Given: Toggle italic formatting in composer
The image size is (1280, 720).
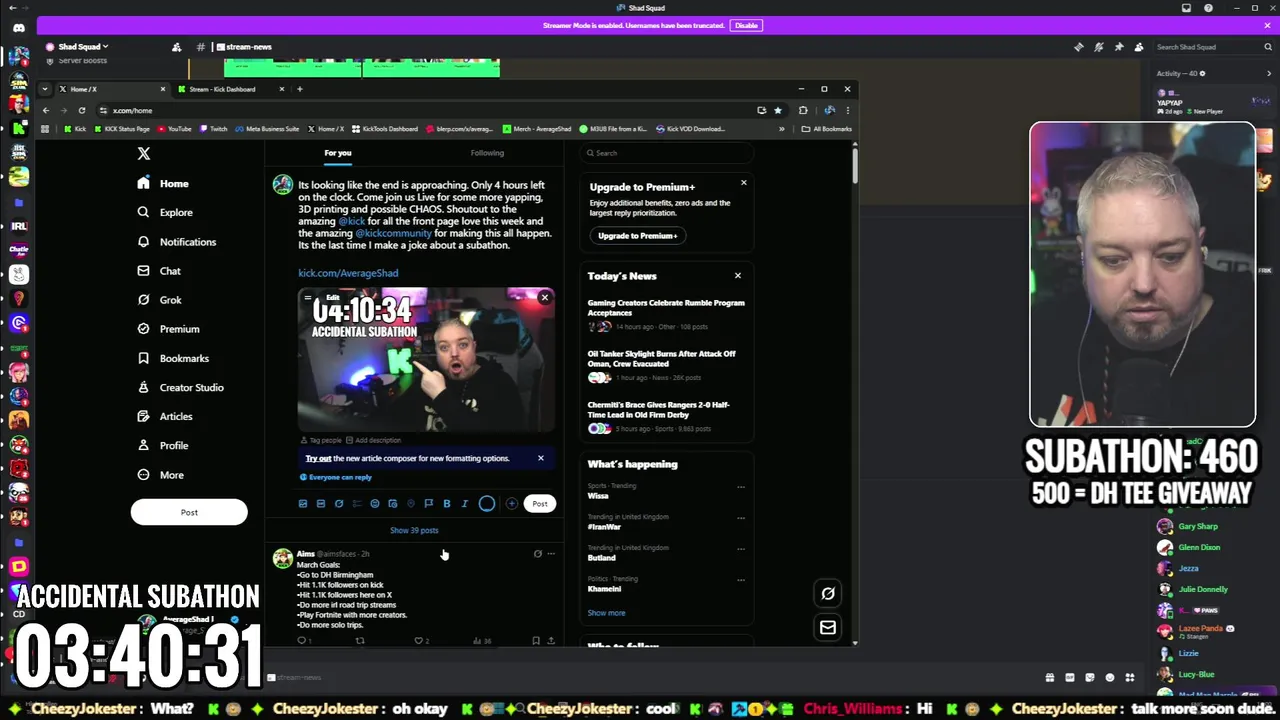Looking at the screenshot, I should pyautogui.click(x=464, y=504).
